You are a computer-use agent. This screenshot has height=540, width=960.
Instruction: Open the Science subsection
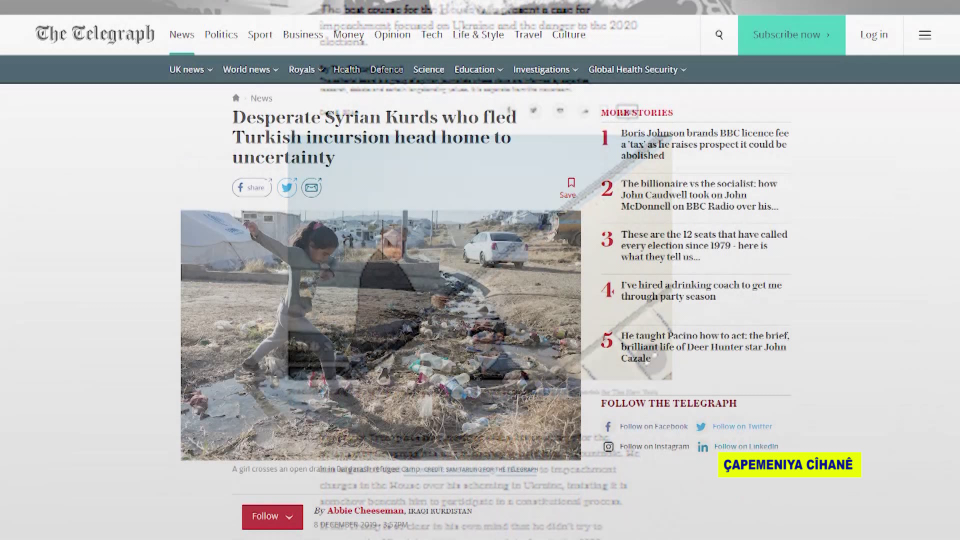pos(429,69)
